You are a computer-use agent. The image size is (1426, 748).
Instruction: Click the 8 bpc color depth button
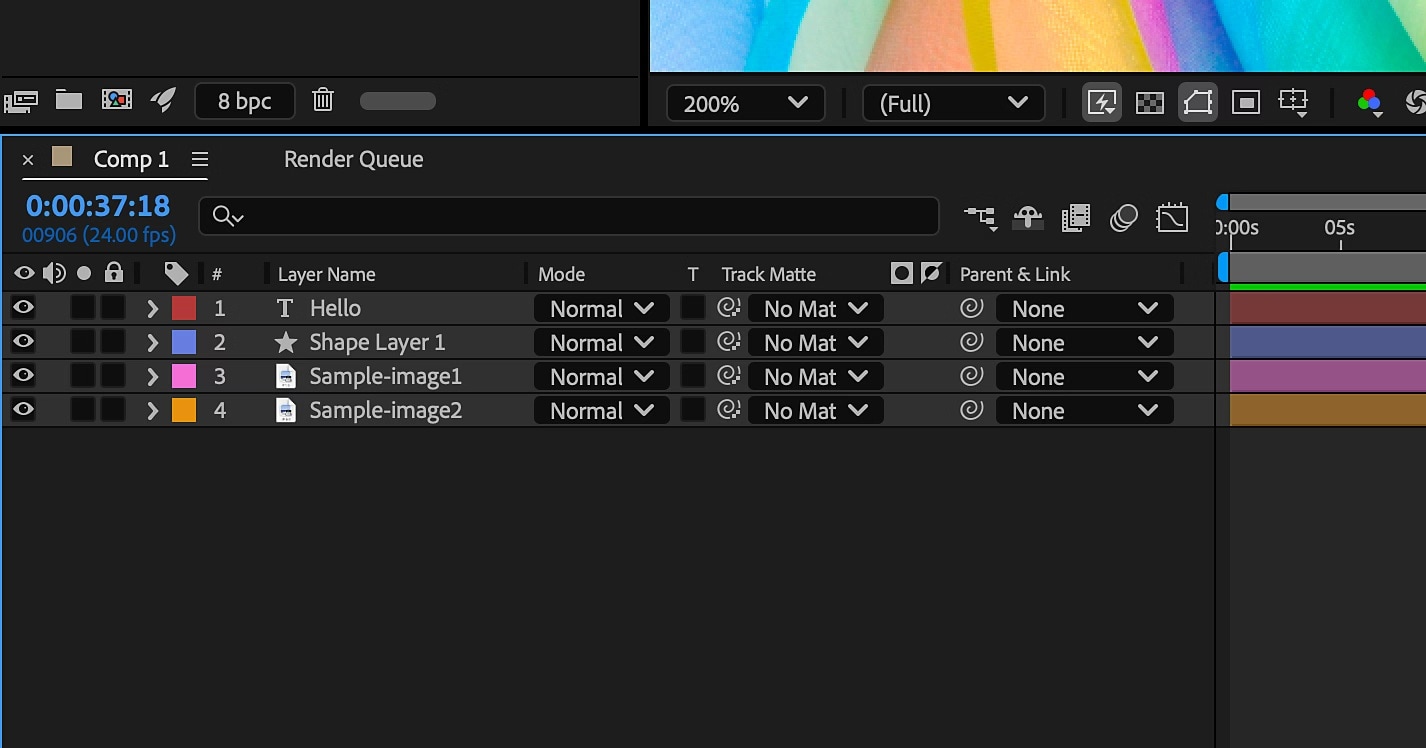pos(245,101)
